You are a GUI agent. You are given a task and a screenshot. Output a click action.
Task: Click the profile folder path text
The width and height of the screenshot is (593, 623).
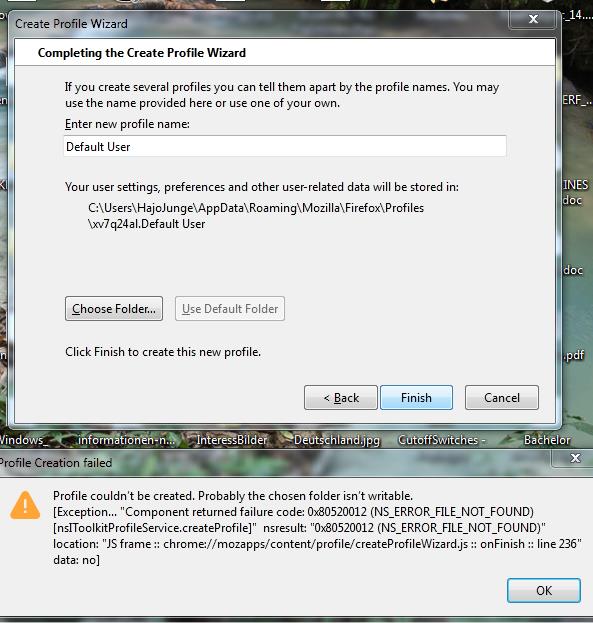click(256, 216)
